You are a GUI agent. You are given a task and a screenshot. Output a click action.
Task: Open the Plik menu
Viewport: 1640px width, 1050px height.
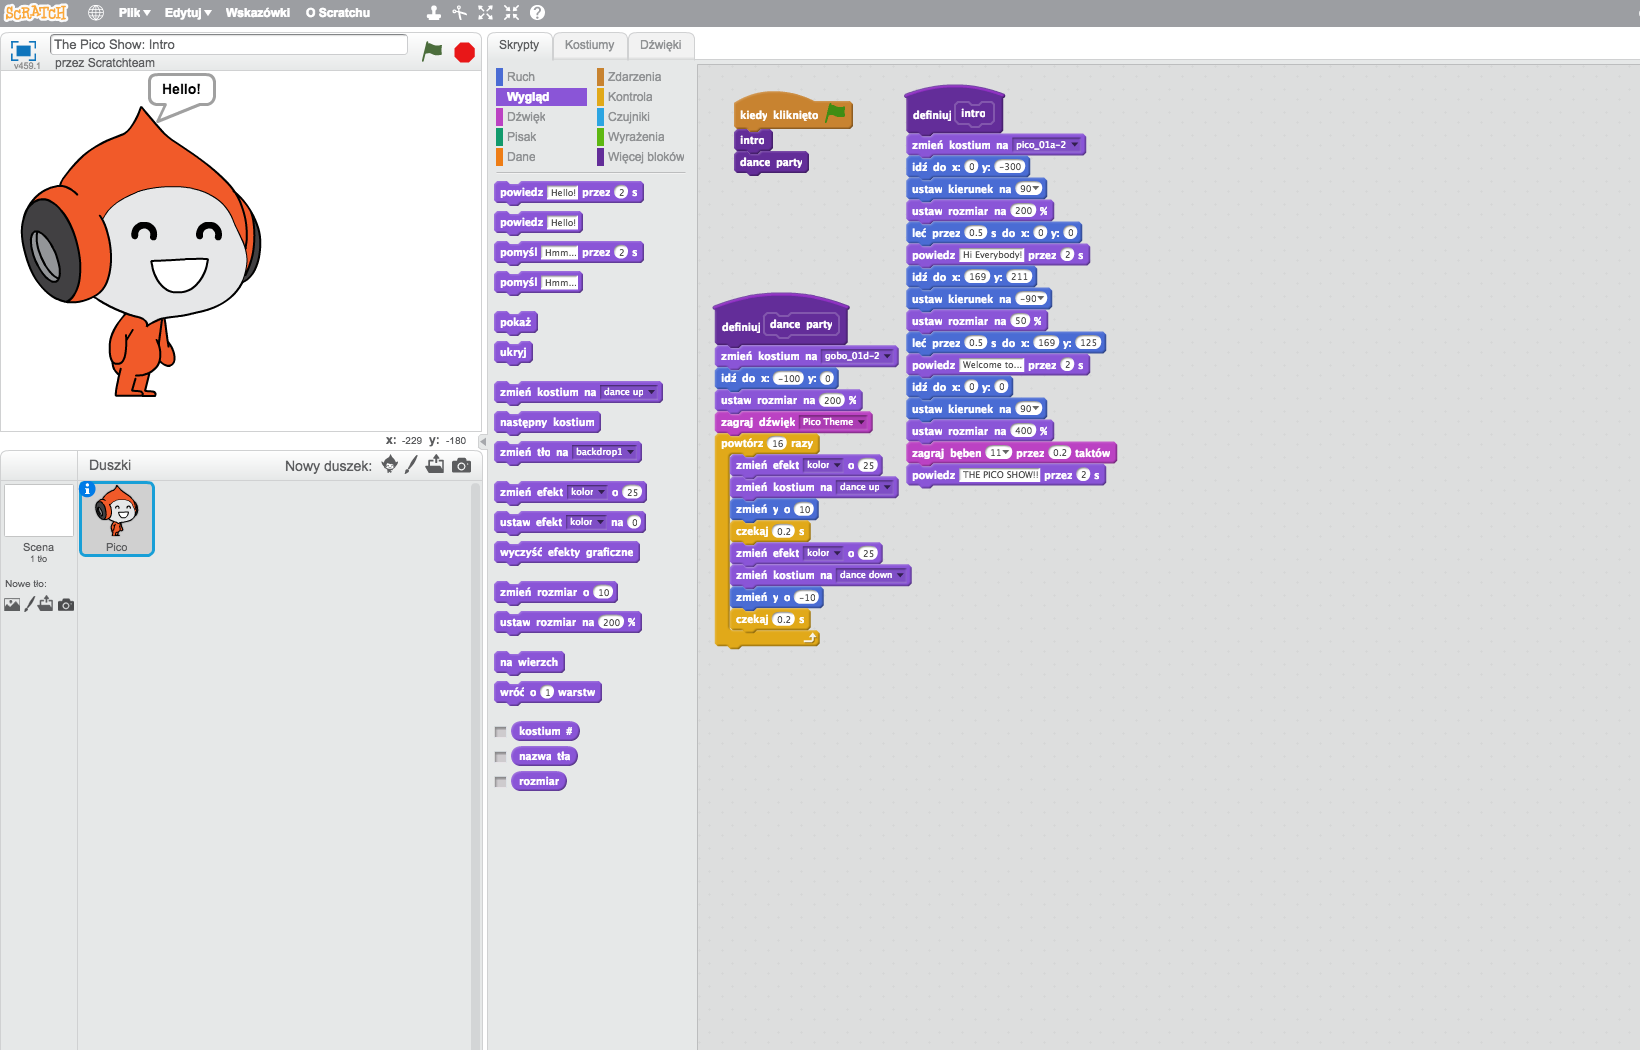(x=134, y=13)
